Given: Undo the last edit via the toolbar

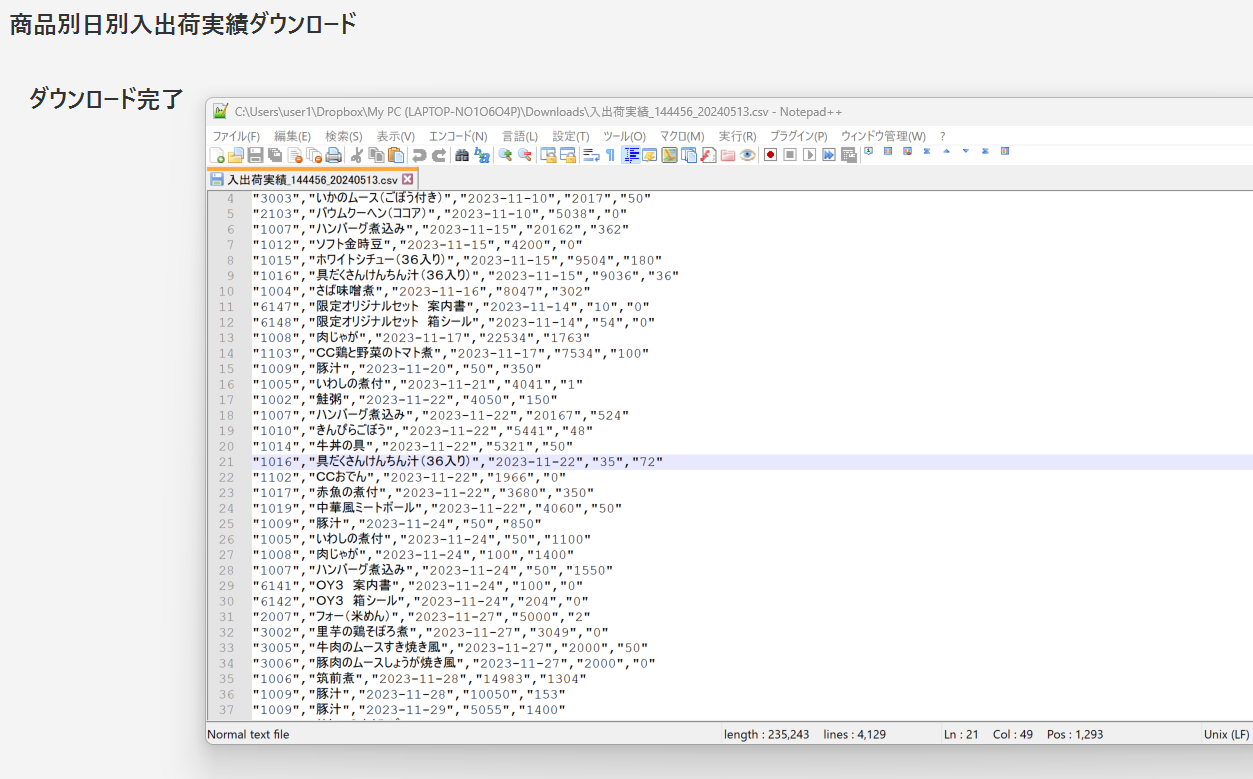Looking at the screenshot, I should (x=419, y=155).
